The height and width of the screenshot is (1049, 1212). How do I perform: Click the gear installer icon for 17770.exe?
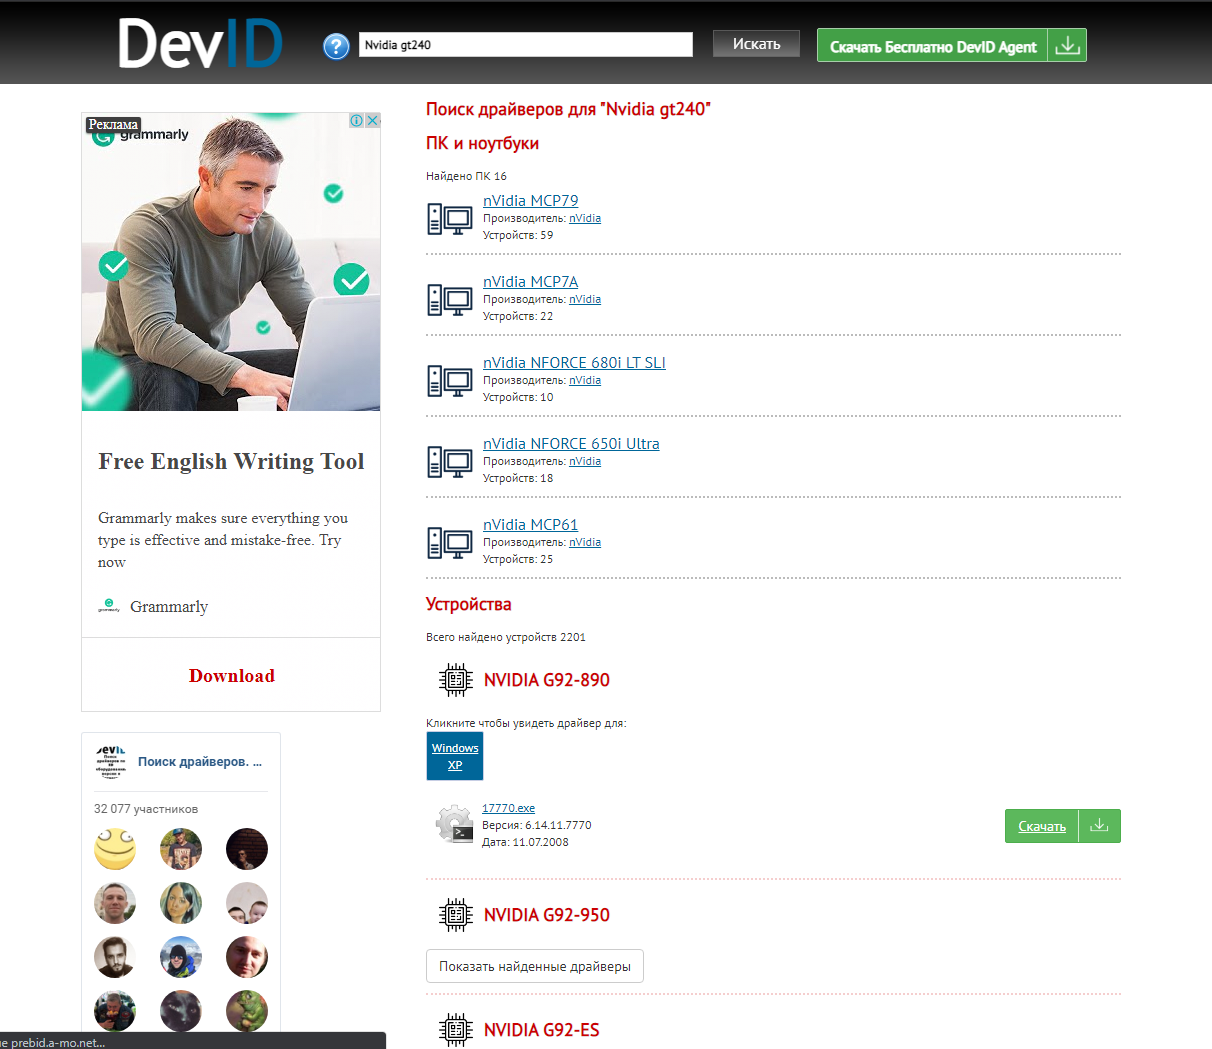tap(454, 824)
